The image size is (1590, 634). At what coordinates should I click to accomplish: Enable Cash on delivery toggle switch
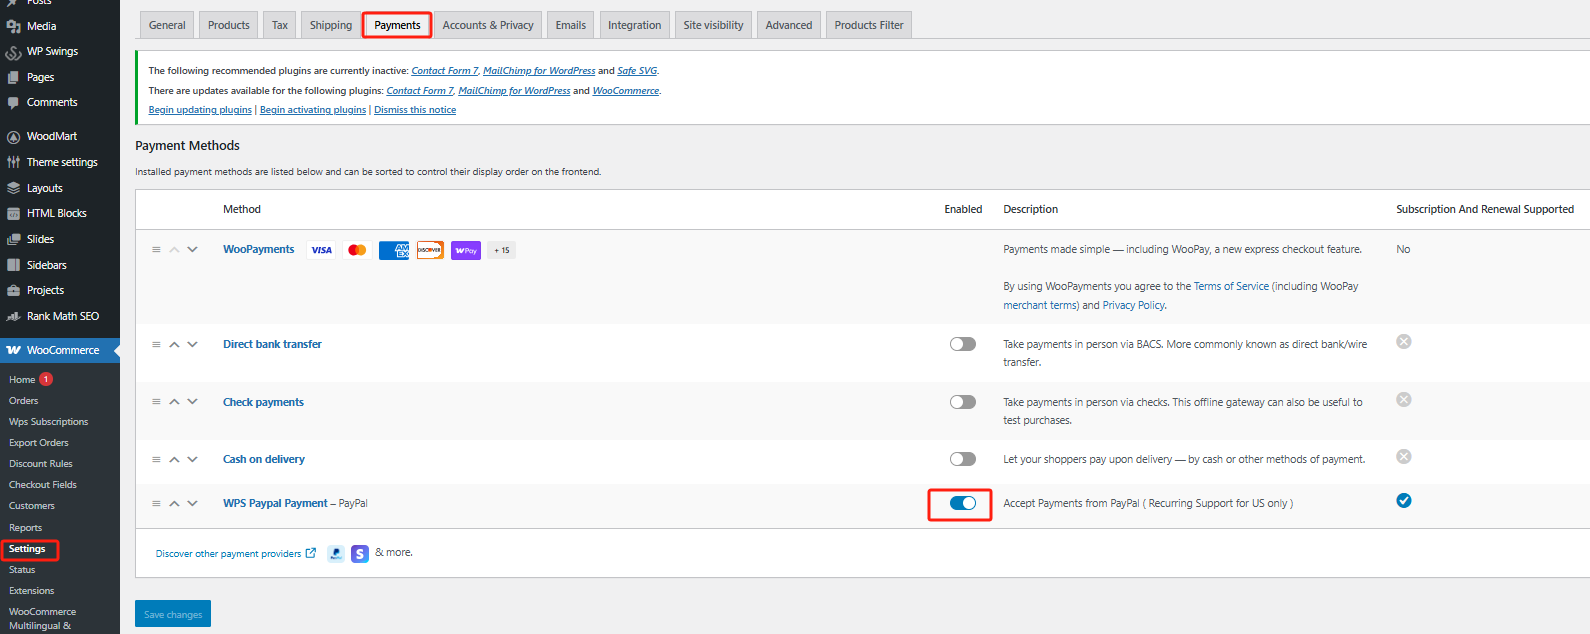tap(962, 459)
